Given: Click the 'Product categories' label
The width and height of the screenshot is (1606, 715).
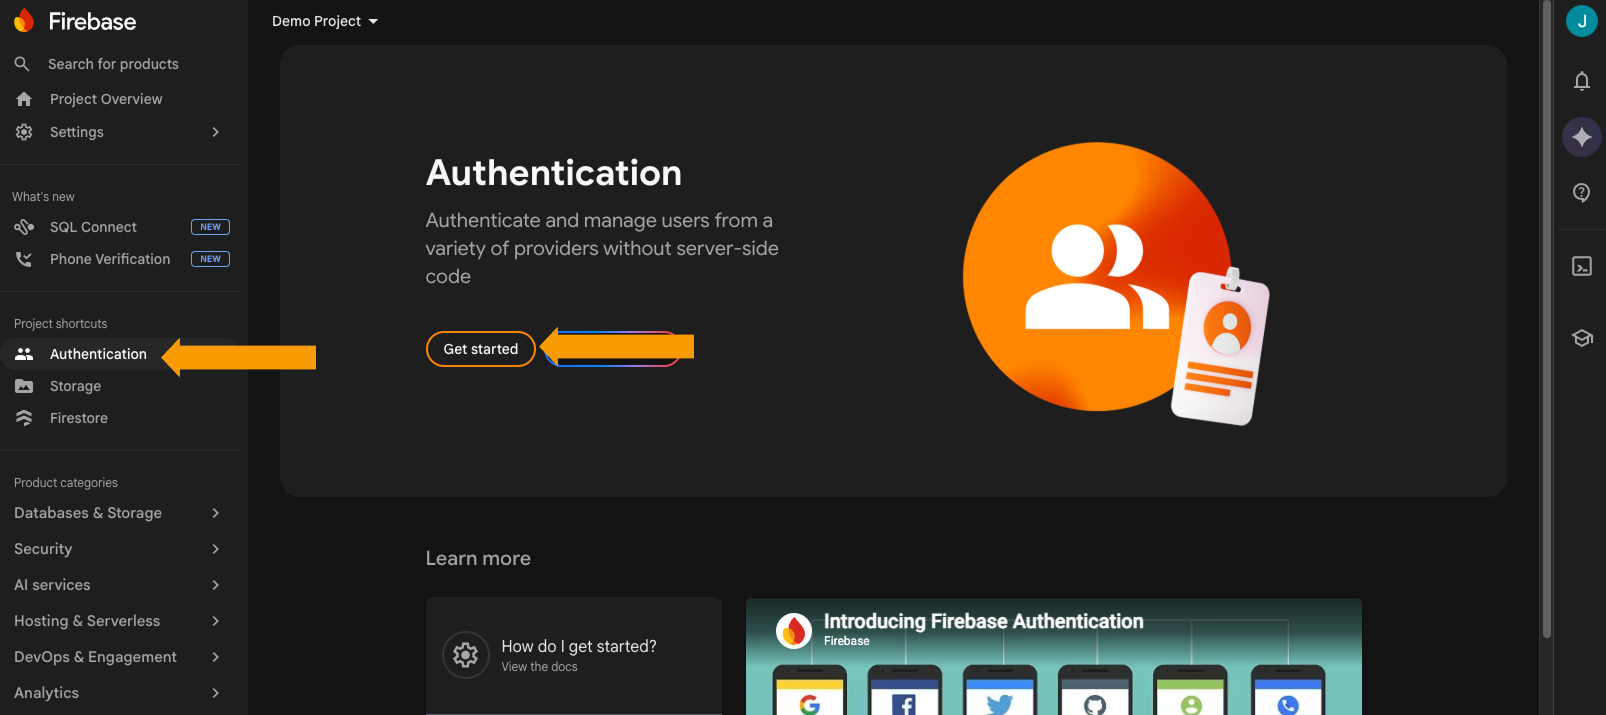Looking at the screenshot, I should tap(66, 483).
